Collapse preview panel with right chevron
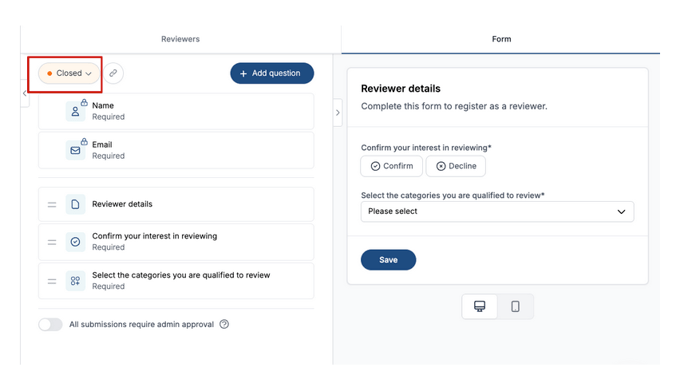The width and height of the screenshot is (688, 387). (337, 113)
